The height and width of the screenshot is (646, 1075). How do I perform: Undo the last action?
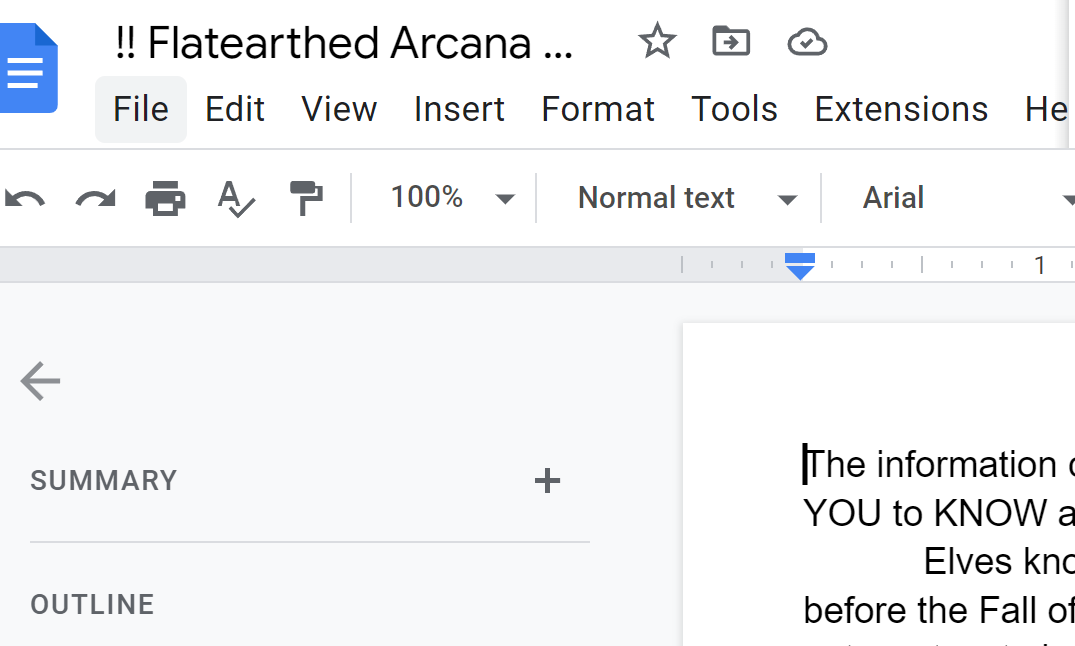(25, 199)
